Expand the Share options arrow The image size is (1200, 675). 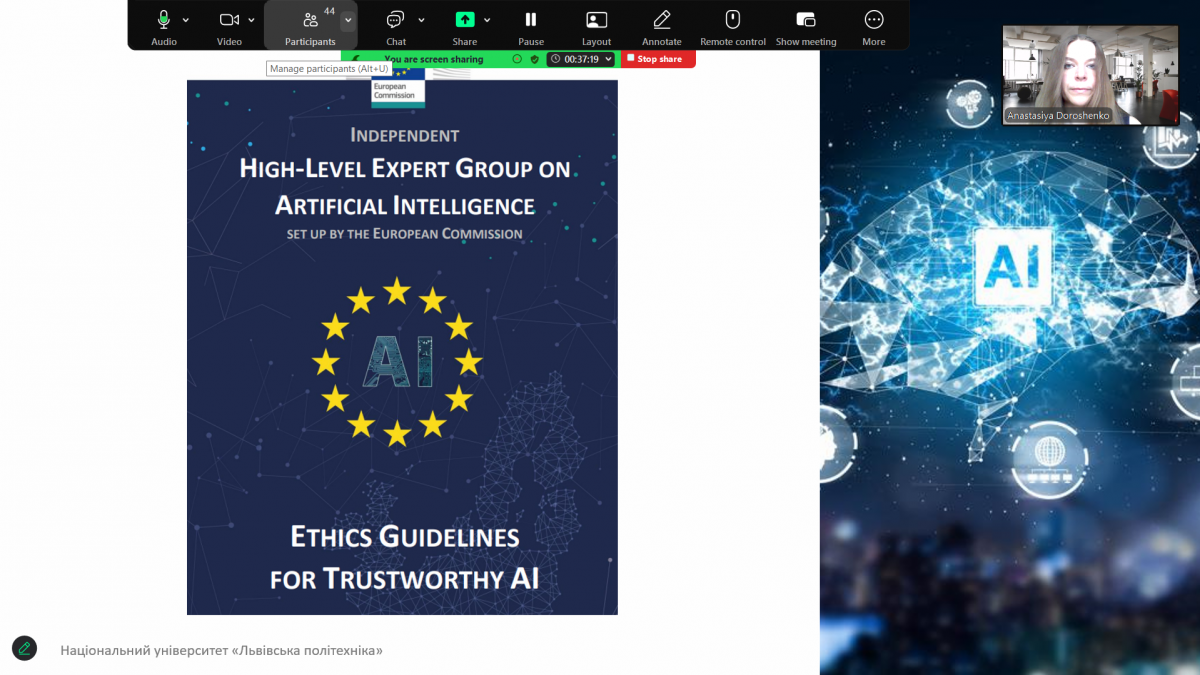487,20
